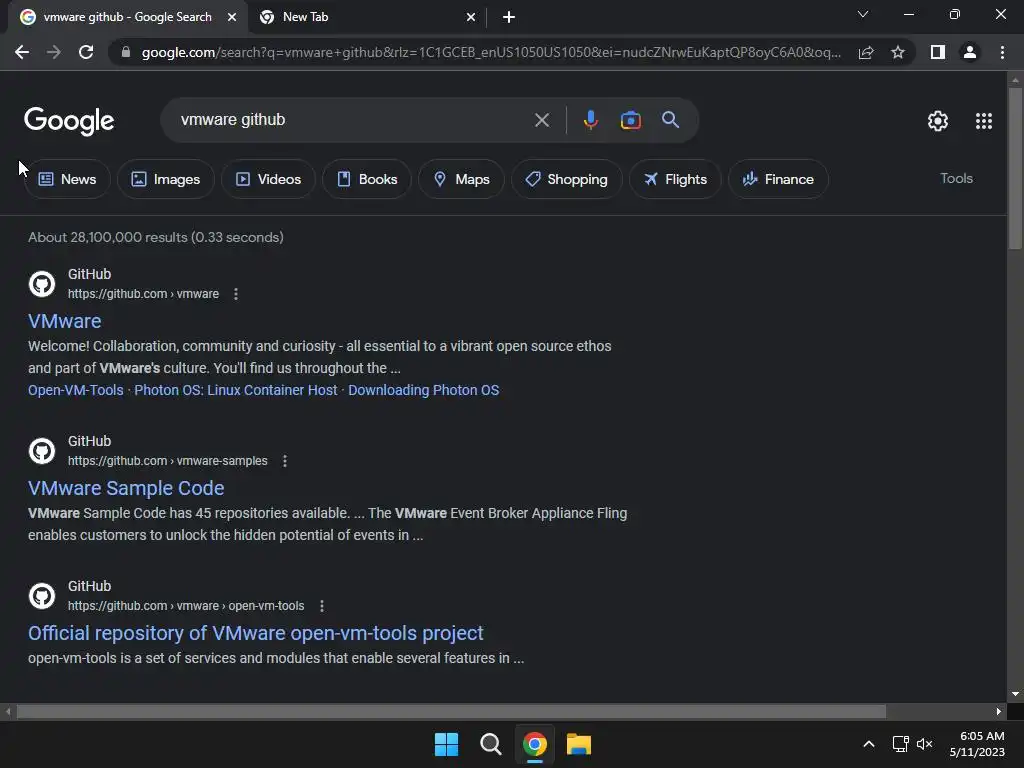The width and height of the screenshot is (1024, 768).
Task: Open more options for the vmware-samples result
Action: (x=285, y=461)
